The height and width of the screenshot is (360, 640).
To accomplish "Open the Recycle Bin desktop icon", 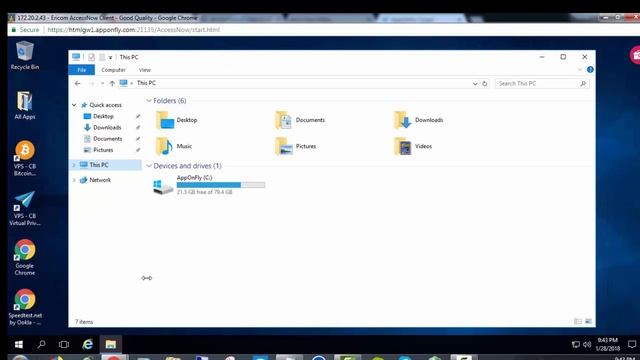I will coord(24,55).
